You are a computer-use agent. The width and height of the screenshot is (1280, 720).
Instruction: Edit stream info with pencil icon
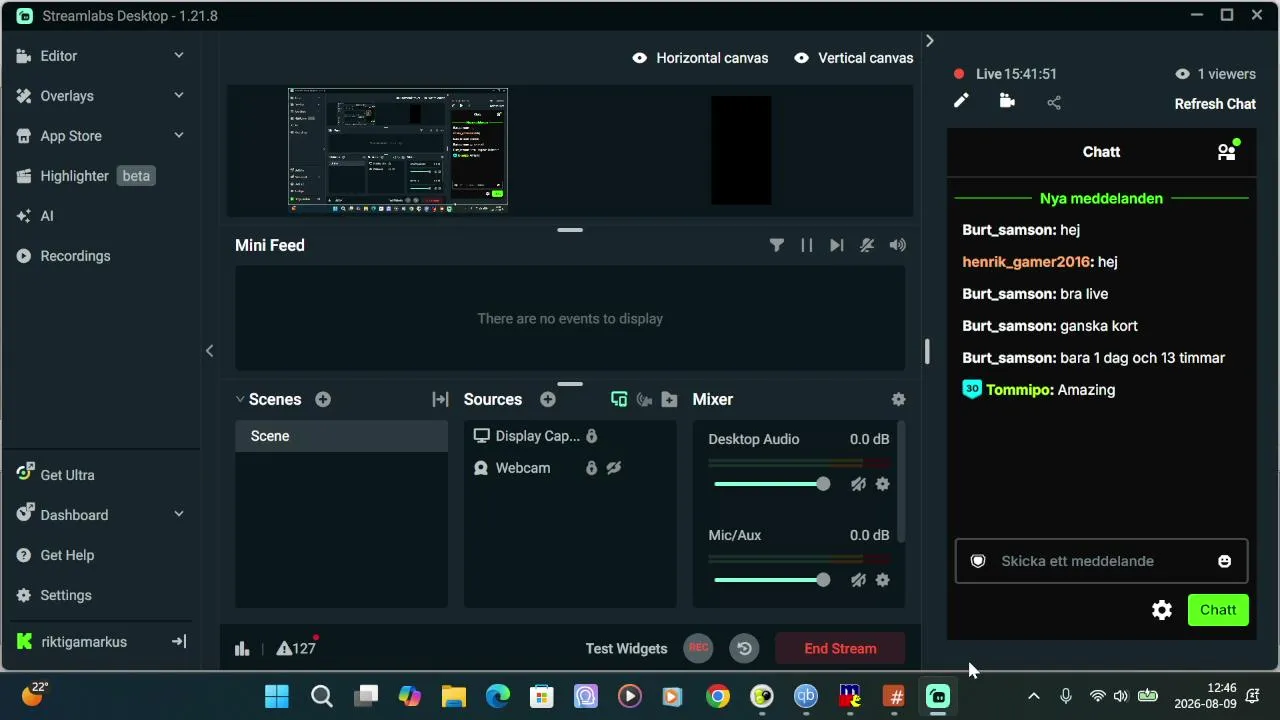pyautogui.click(x=961, y=101)
